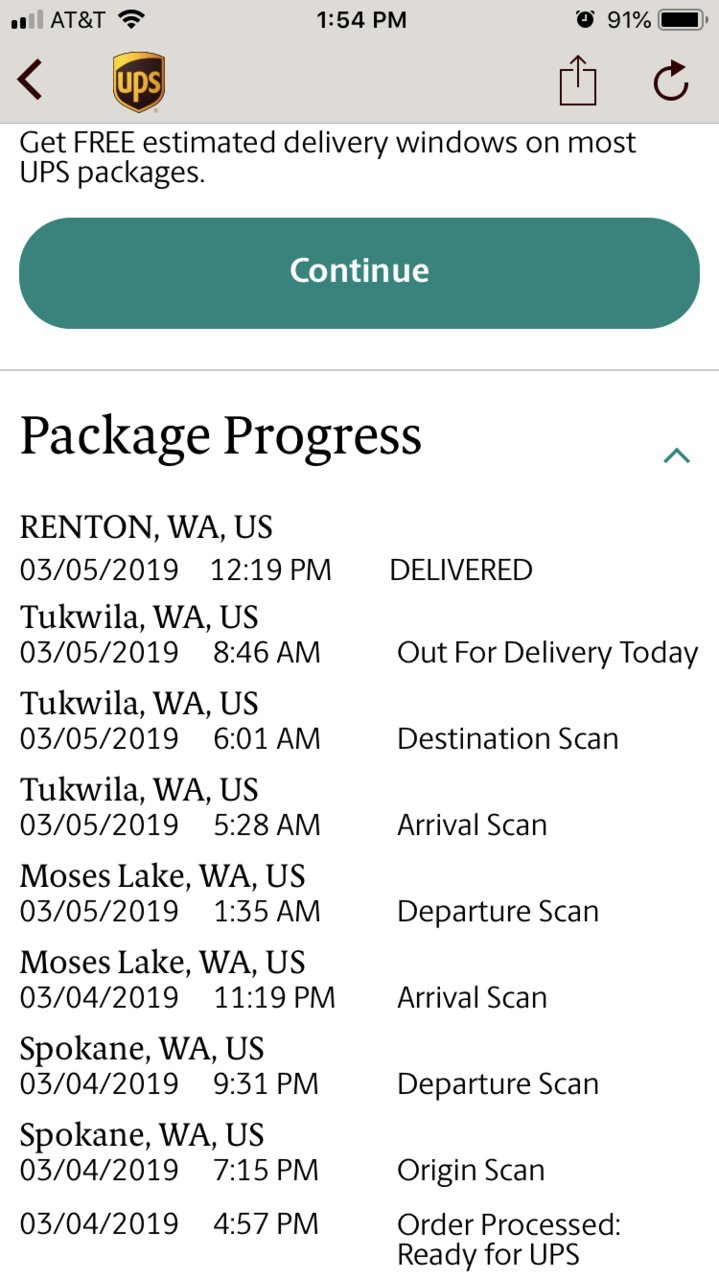719x1279 pixels.
Task: Select the Out For Delivery Today entry
Action: click(x=548, y=653)
